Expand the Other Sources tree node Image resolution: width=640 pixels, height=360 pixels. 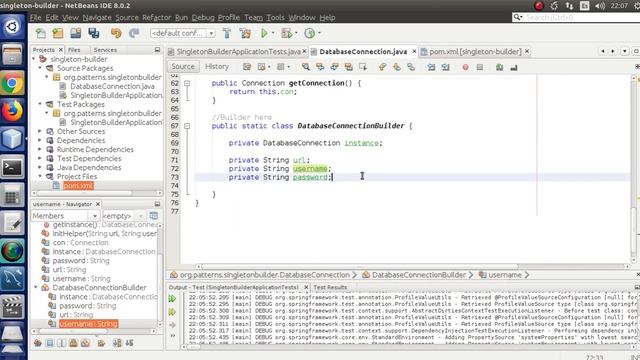pos(40,131)
